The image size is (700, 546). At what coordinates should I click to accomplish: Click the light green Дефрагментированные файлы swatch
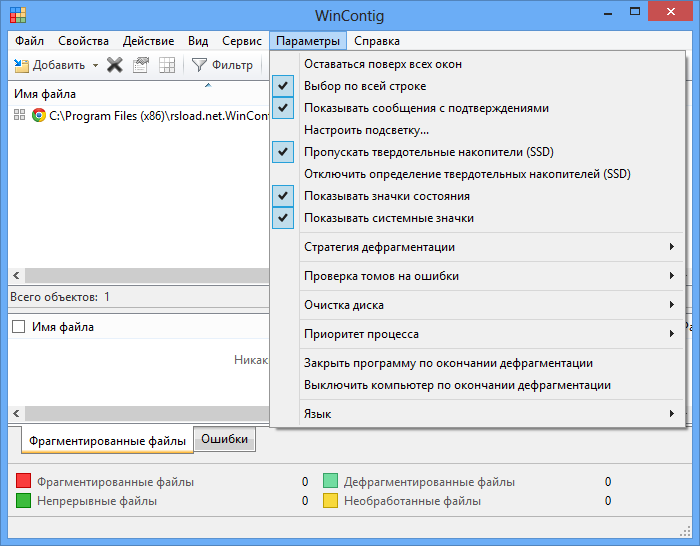pyautogui.click(x=330, y=481)
